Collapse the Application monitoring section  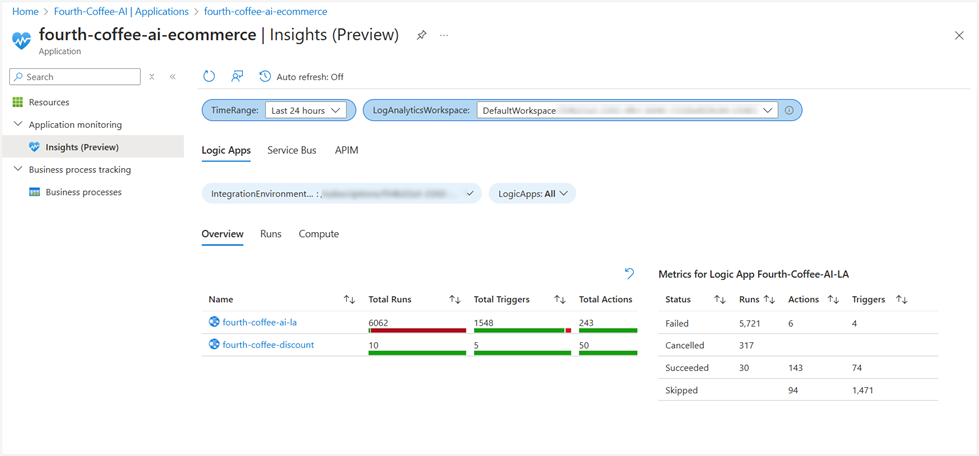coord(17,124)
